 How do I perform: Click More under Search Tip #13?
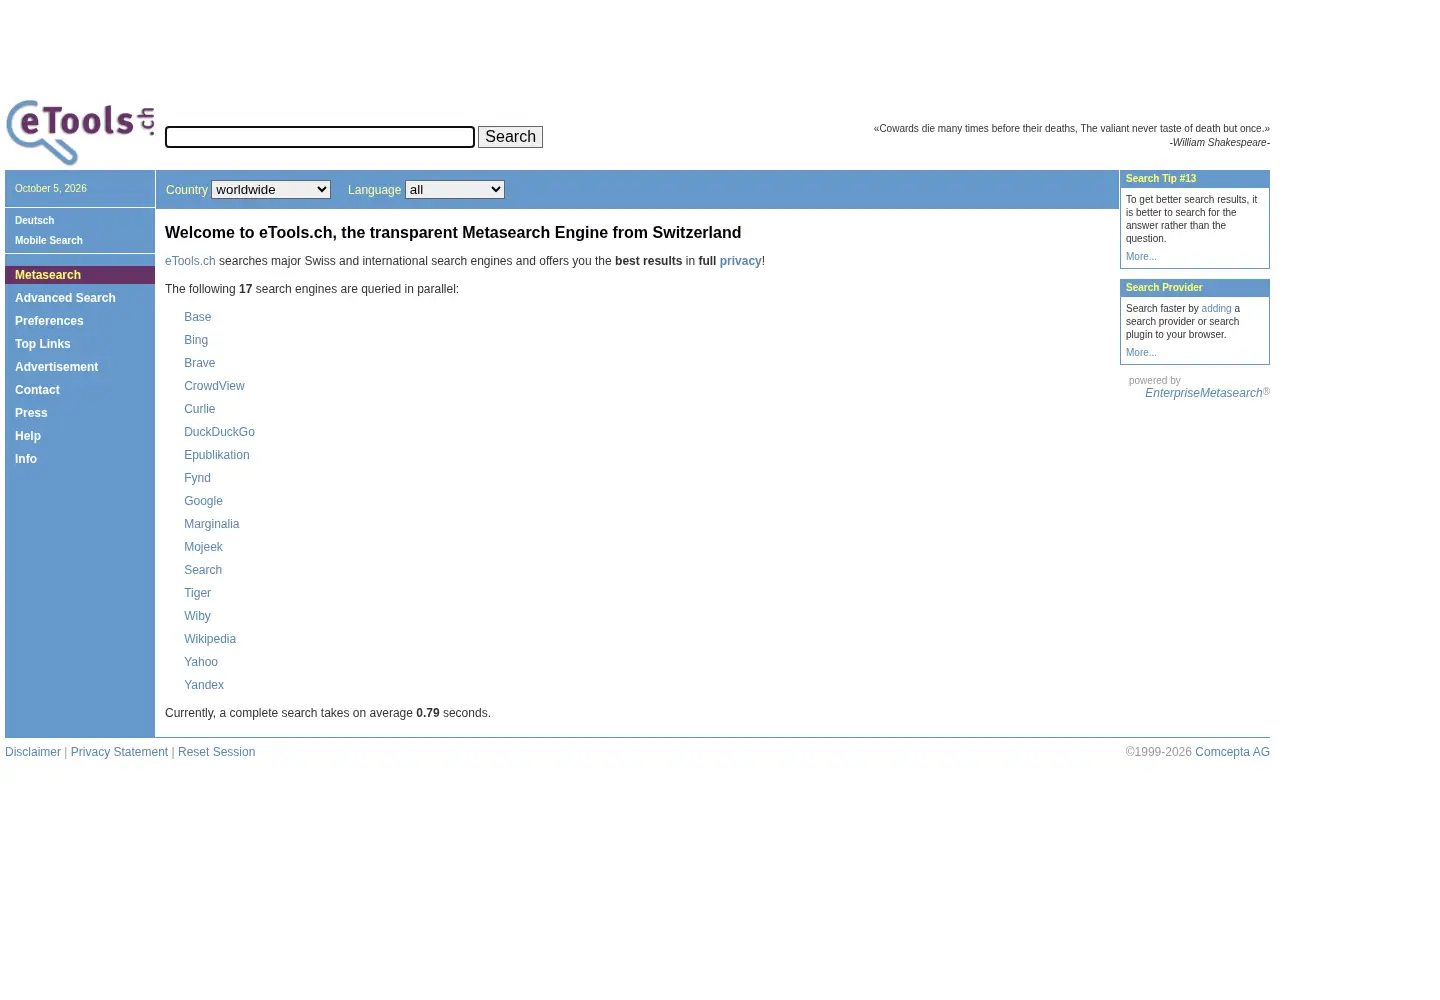(1141, 257)
